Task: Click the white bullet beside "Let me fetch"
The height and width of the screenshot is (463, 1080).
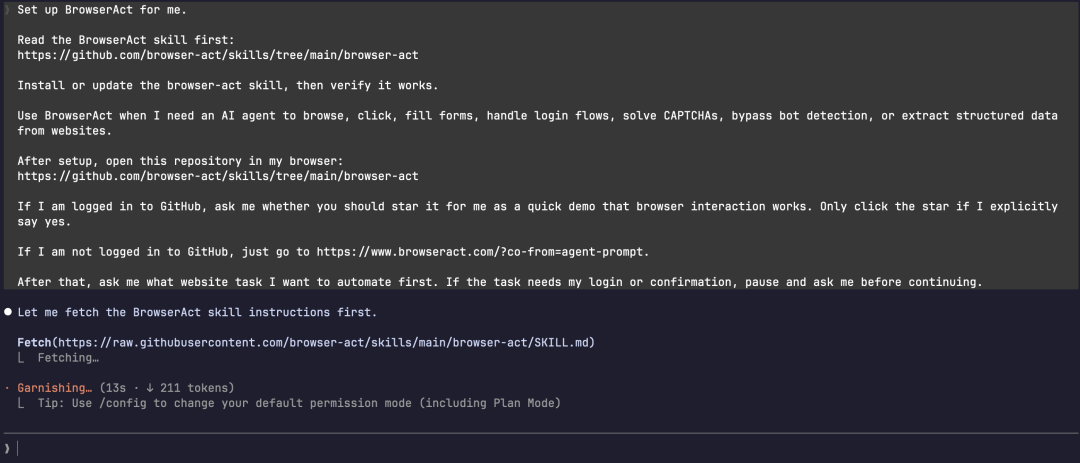Action: (8, 312)
